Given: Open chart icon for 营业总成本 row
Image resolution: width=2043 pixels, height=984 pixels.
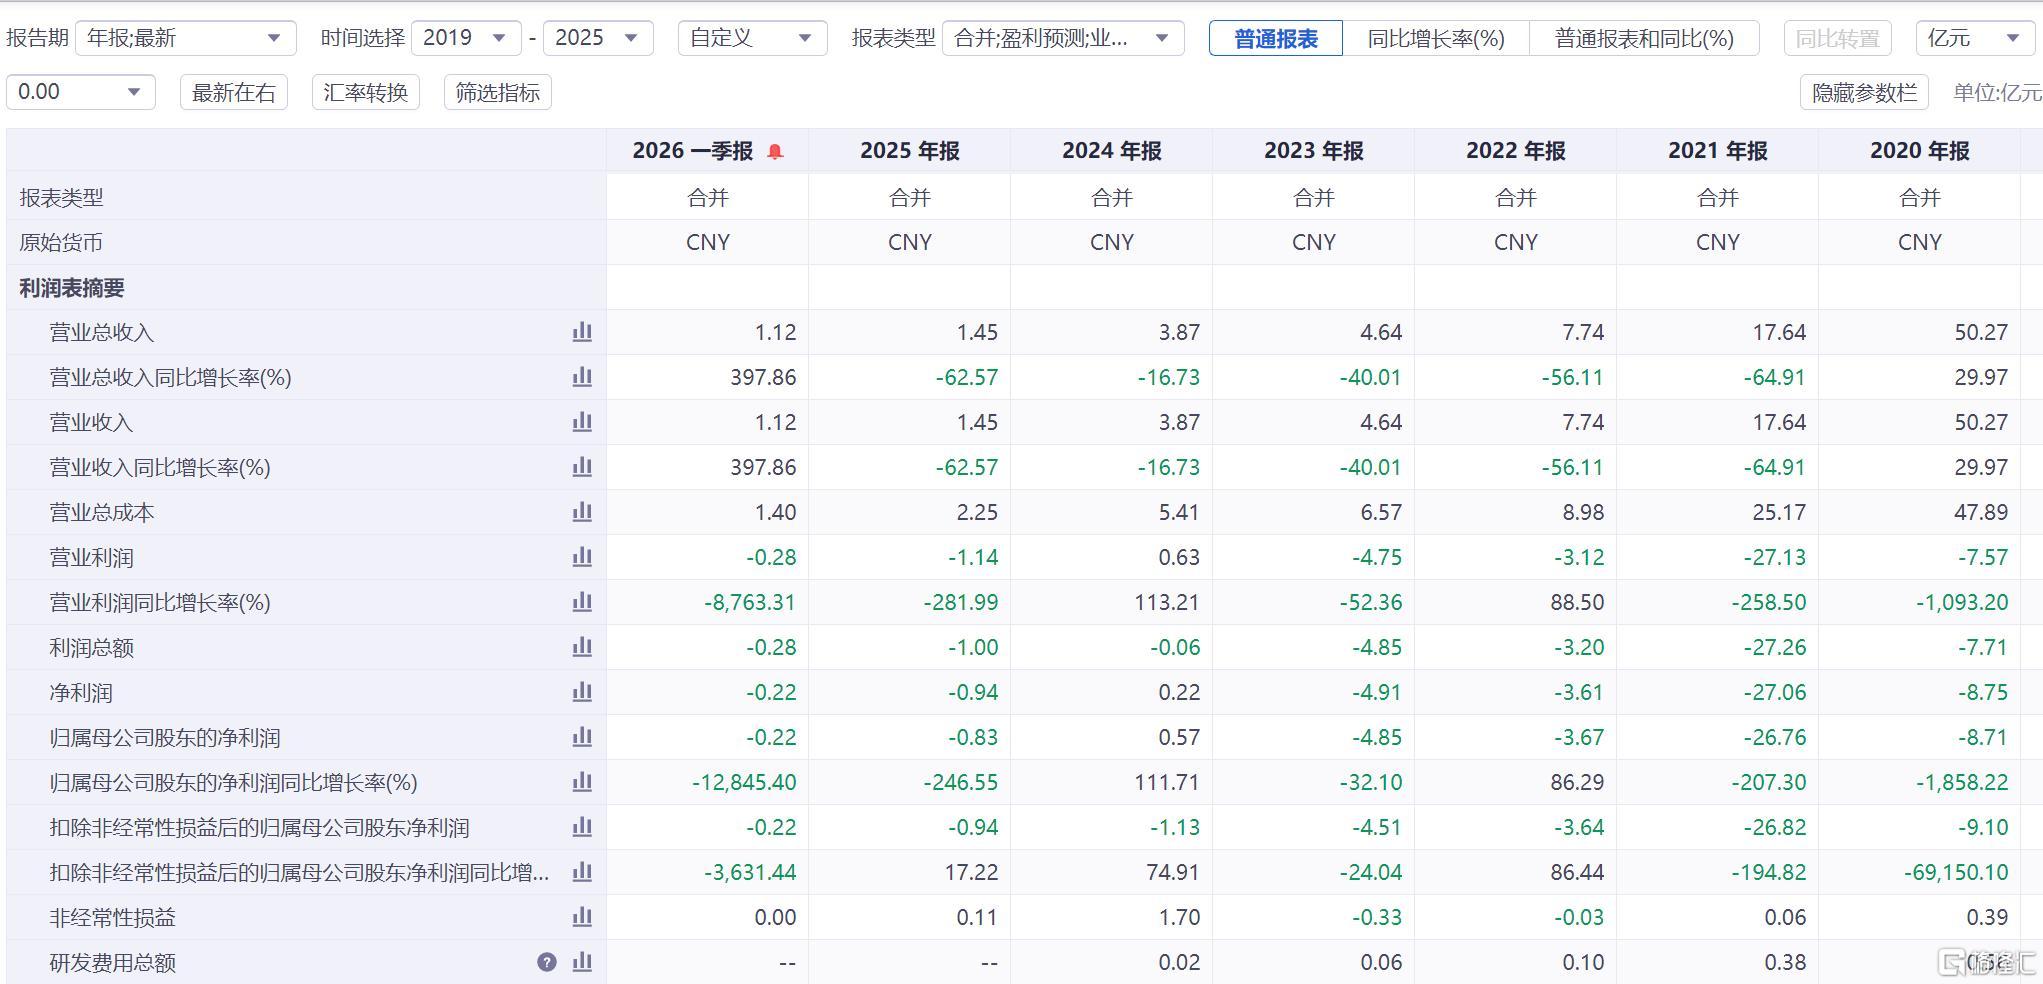Looking at the screenshot, I should [582, 512].
